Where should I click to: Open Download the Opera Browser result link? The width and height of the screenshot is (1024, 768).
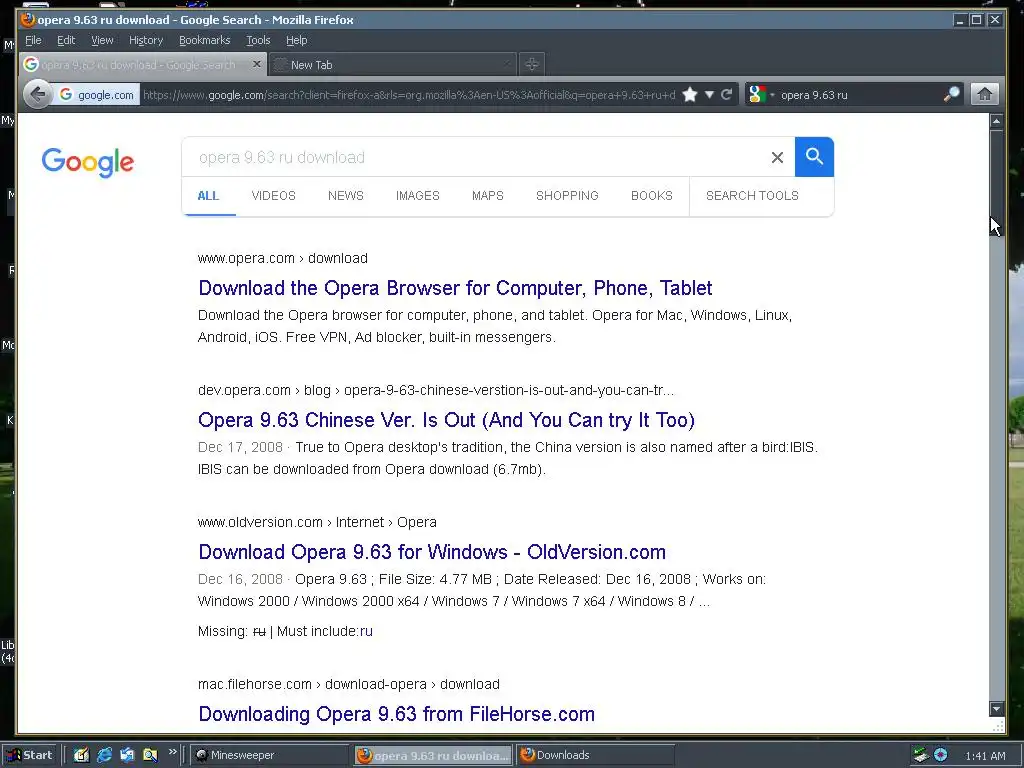pyautogui.click(x=455, y=288)
